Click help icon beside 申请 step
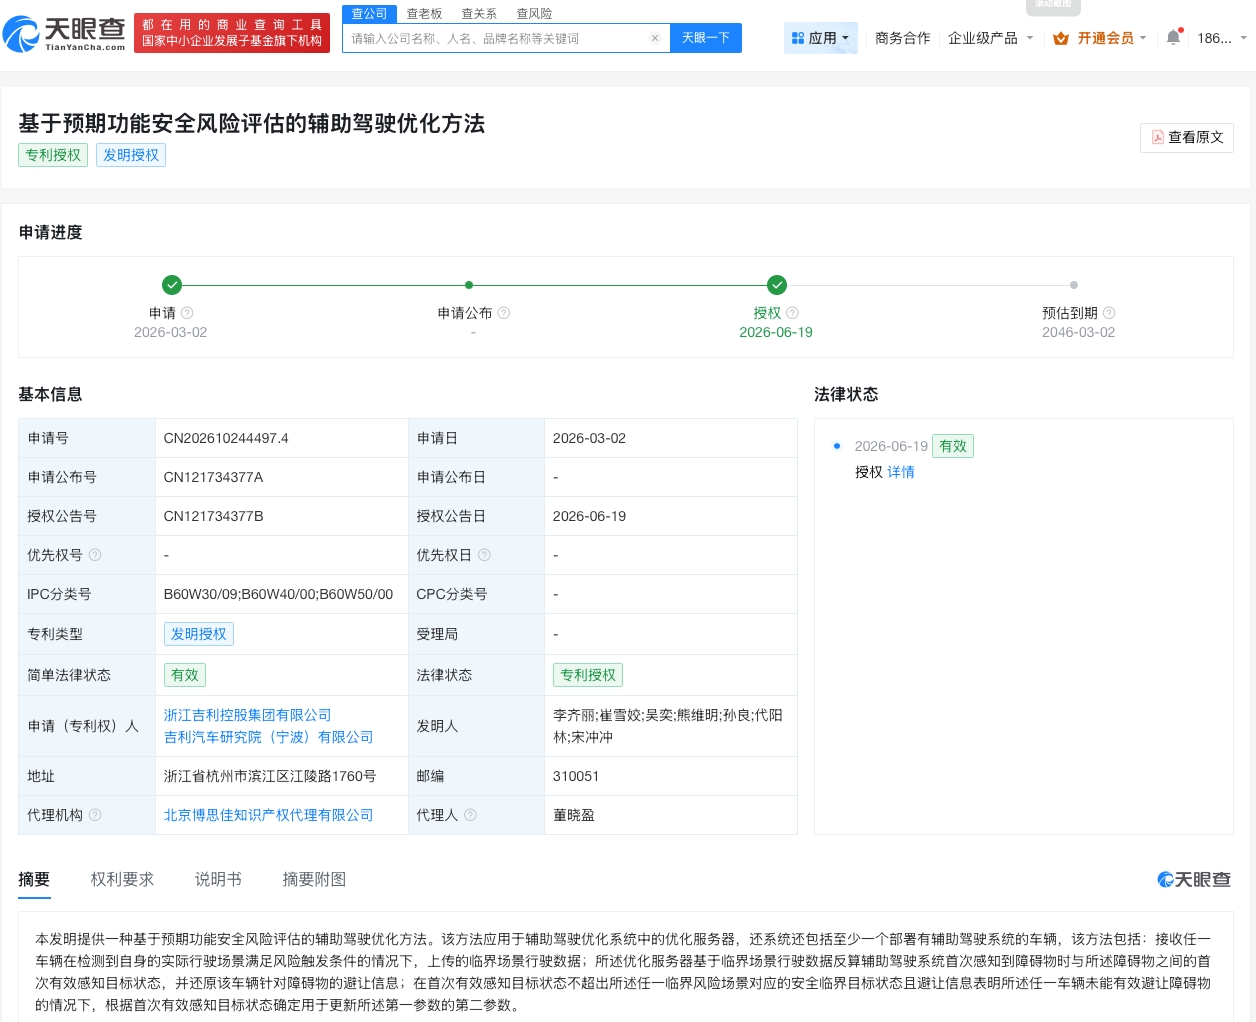Image resolution: width=1256 pixels, height=1022 pixels. click(x=187, y=313)
